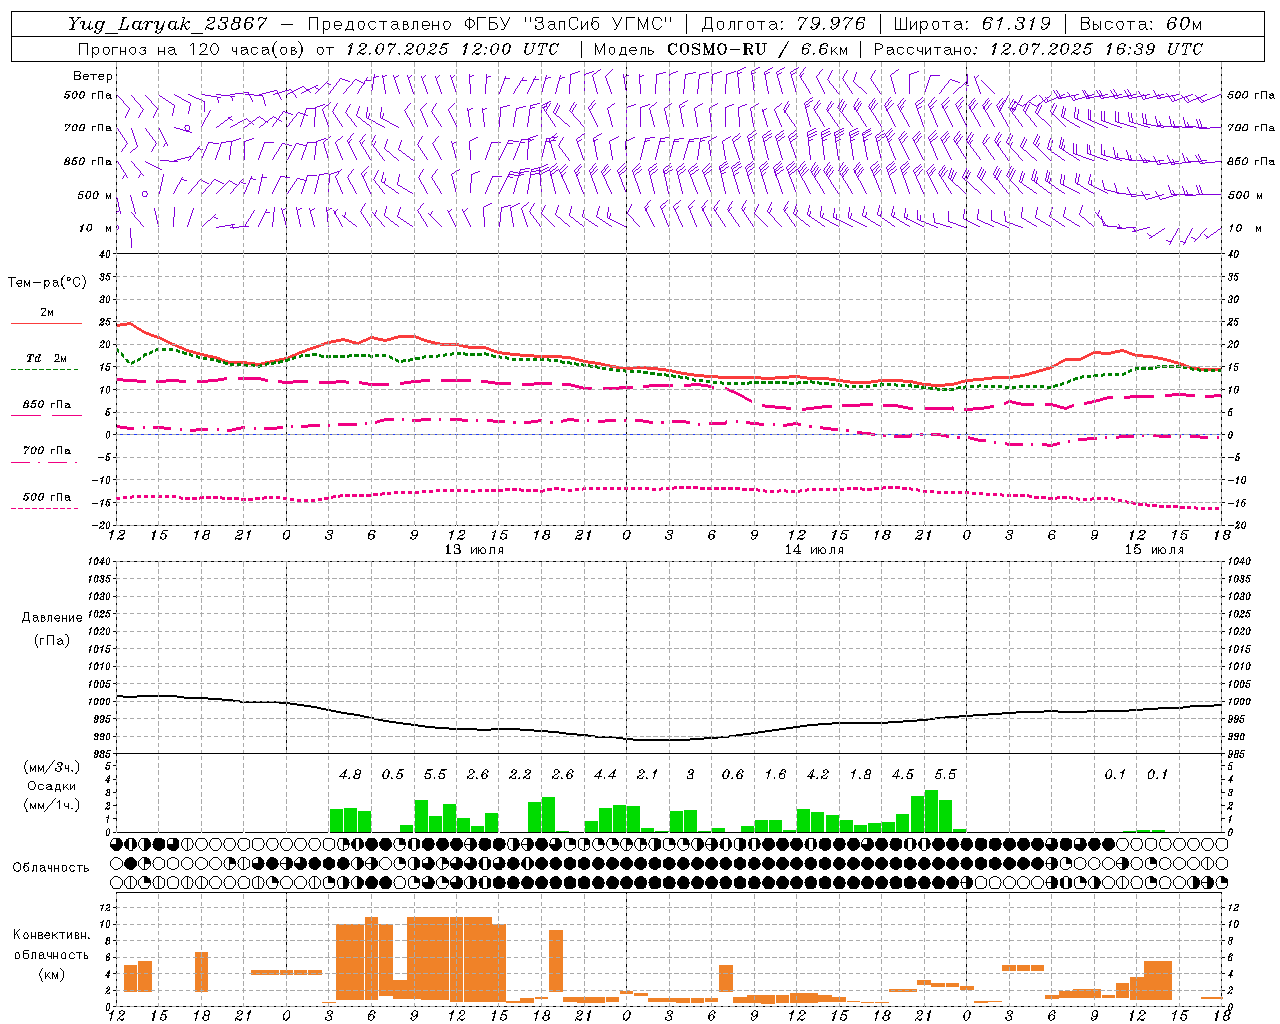This screenshot has height=1024, width=1280.
Task: Click the 700 гПа temperature legend entry
Action: coord(47,452)
